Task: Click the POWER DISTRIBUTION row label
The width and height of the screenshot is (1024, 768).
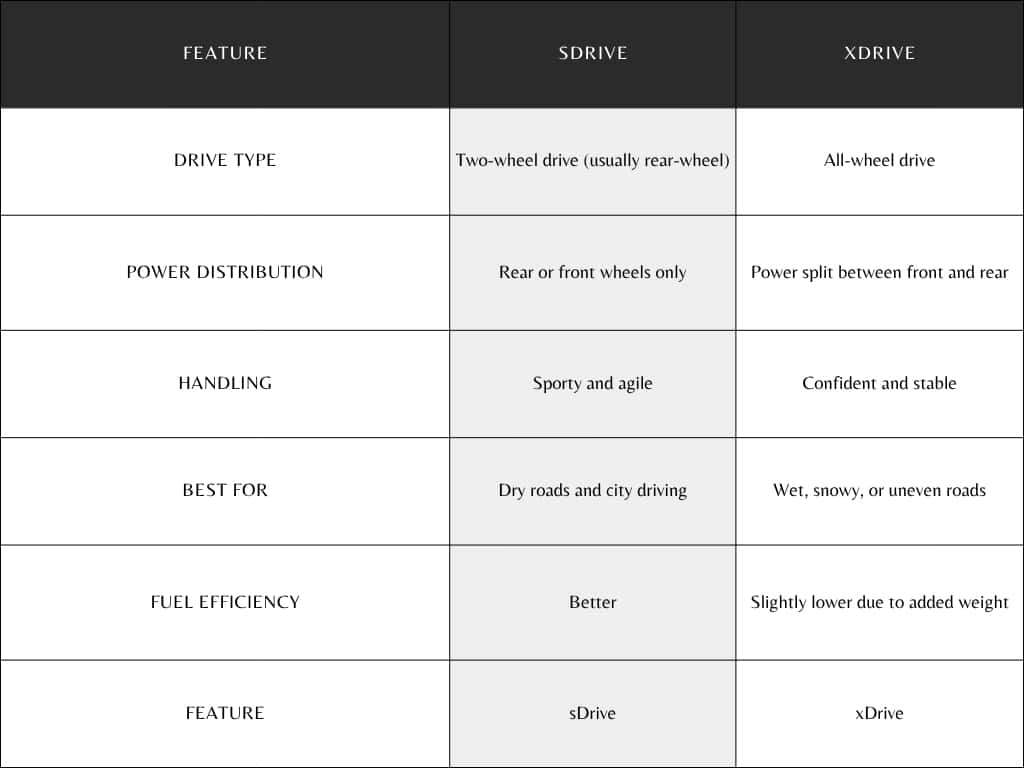Action: (225, 272)
